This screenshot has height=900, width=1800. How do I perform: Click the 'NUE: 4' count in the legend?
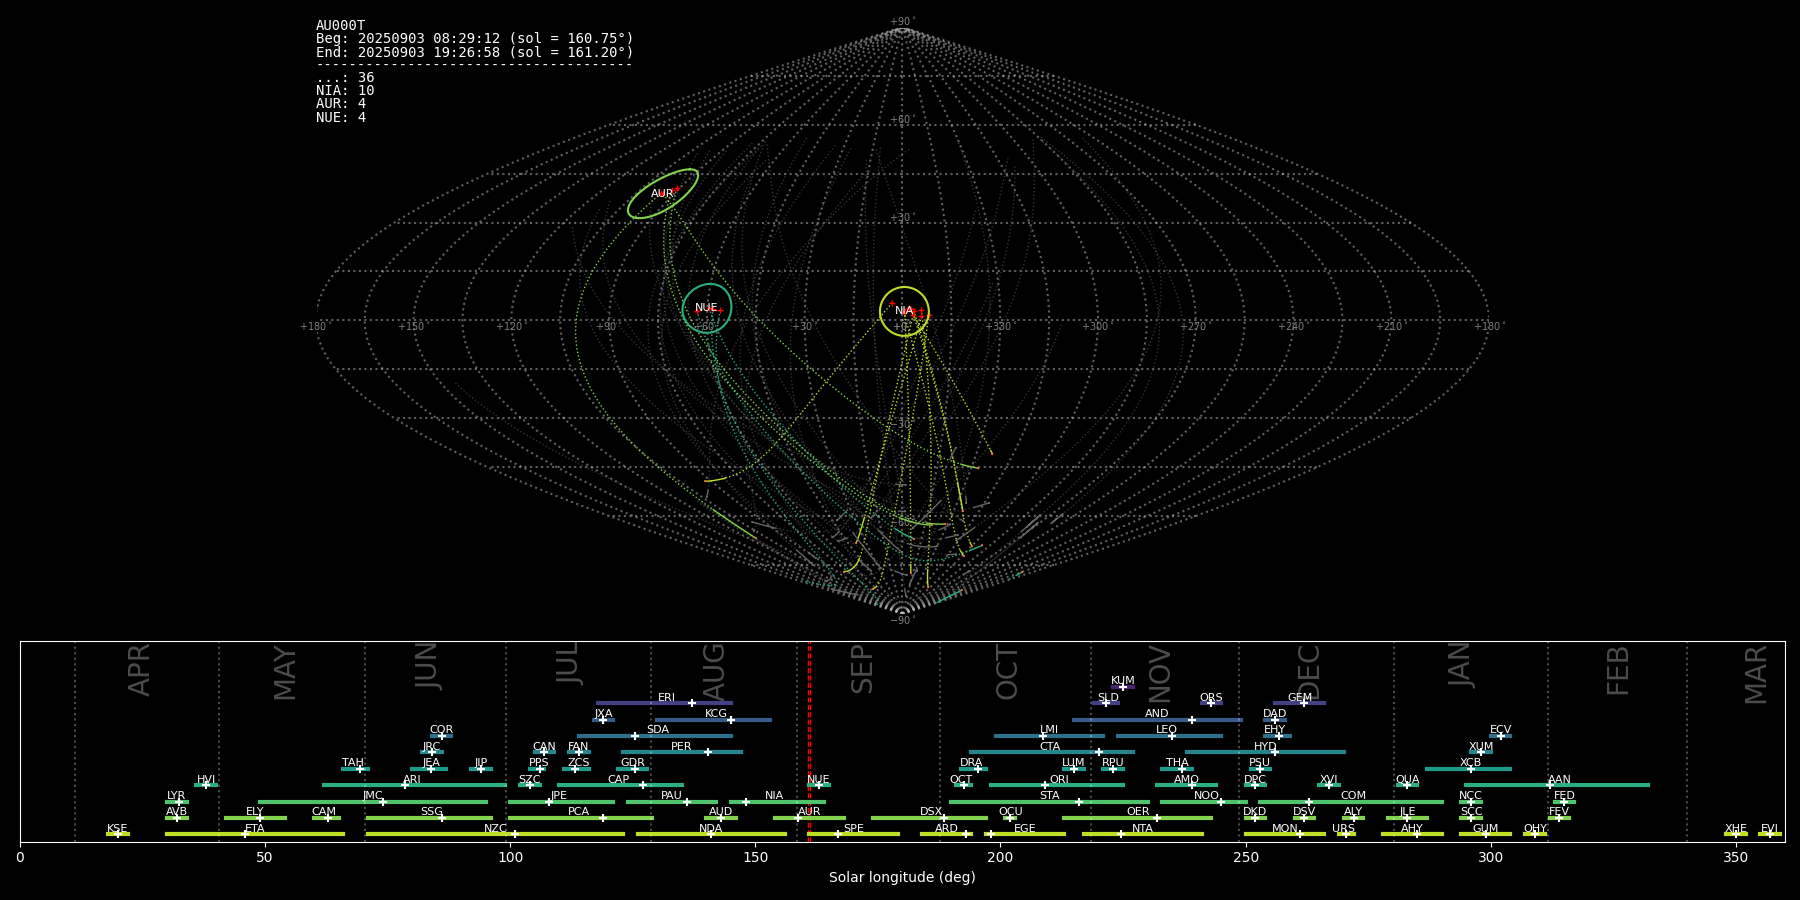coord(341,117)
